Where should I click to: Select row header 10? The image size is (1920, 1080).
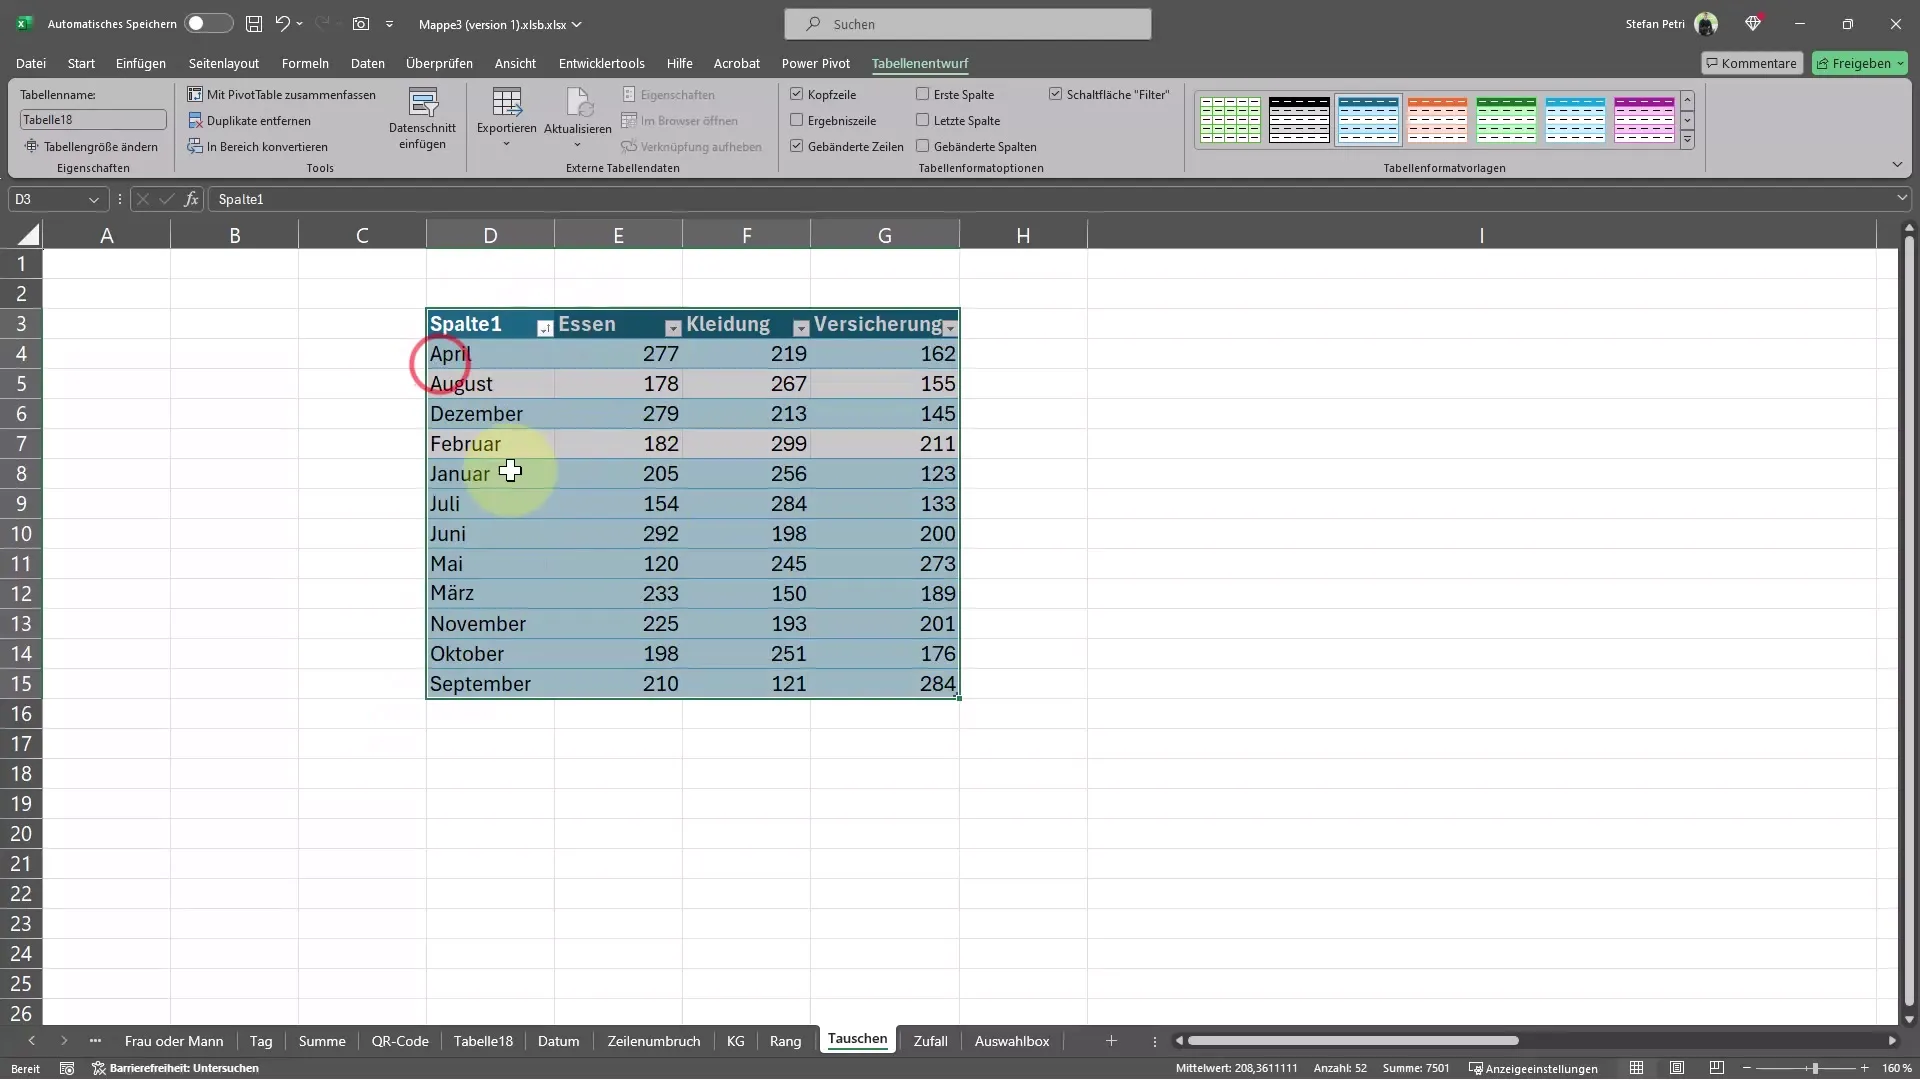(21, 533)
